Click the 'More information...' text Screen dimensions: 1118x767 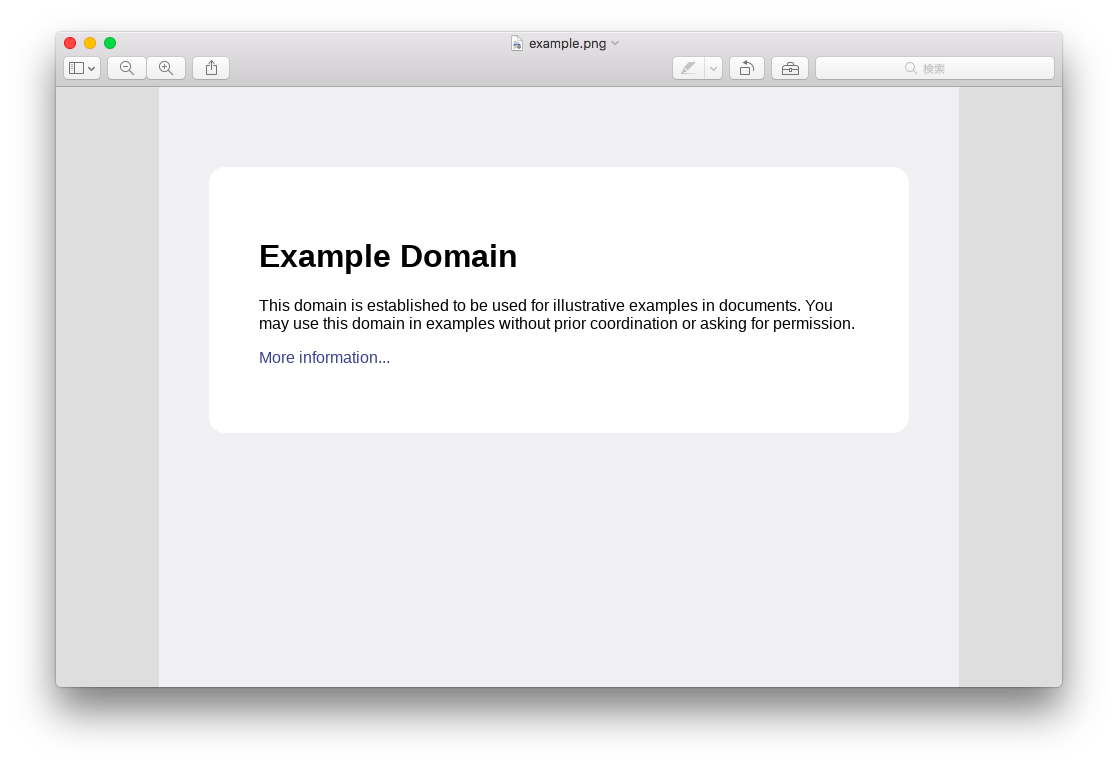pyautogui.click(x=324, y=358)
